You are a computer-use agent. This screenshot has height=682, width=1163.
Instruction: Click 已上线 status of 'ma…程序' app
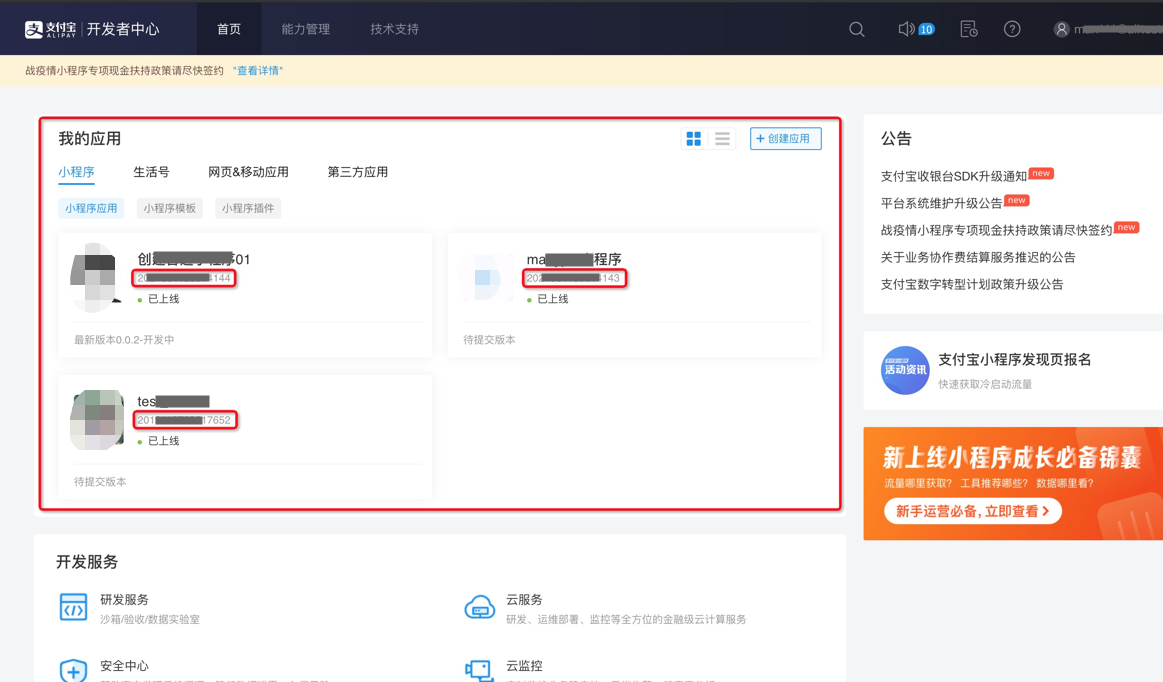(553, 299)
